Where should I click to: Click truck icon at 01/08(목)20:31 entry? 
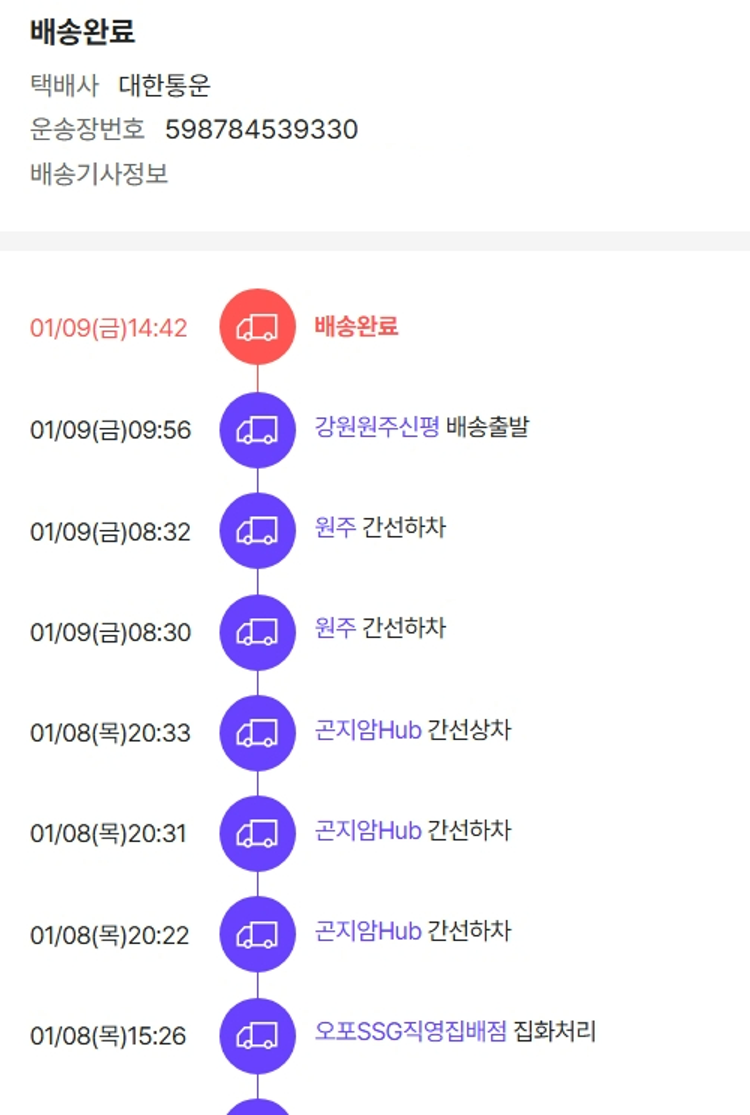(x=257, y=834)
